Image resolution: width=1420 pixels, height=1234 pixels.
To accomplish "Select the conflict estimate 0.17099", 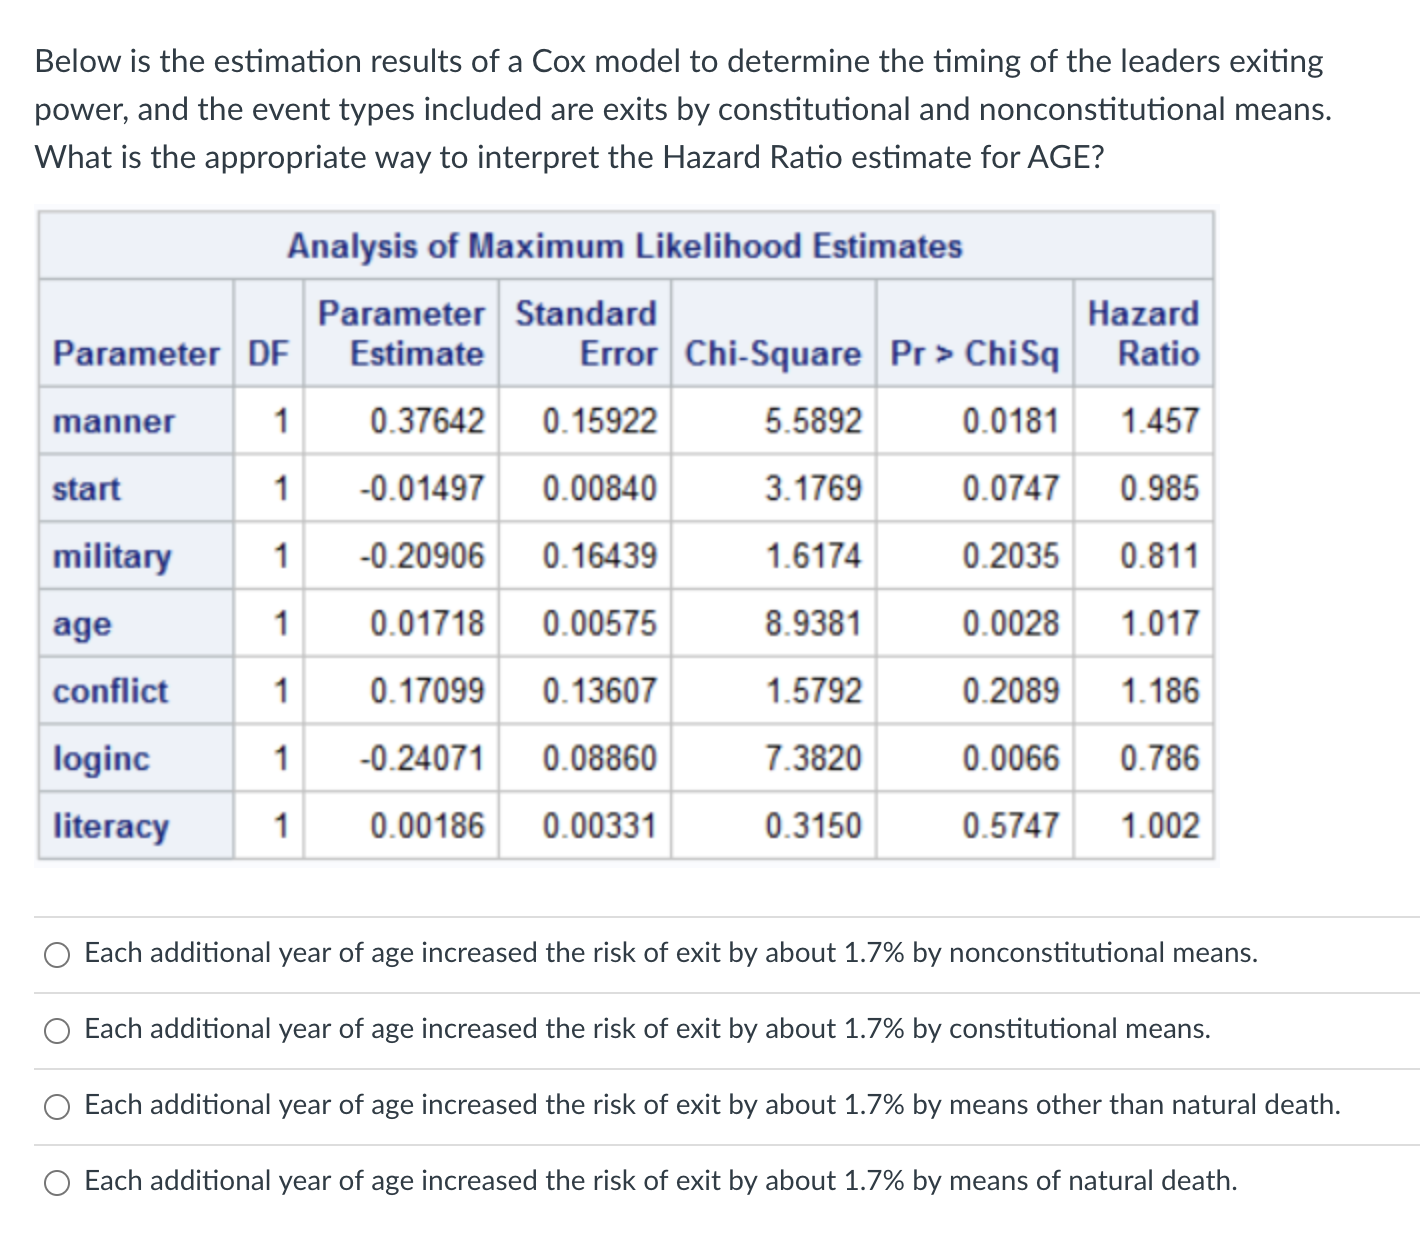I will point(427,691).
